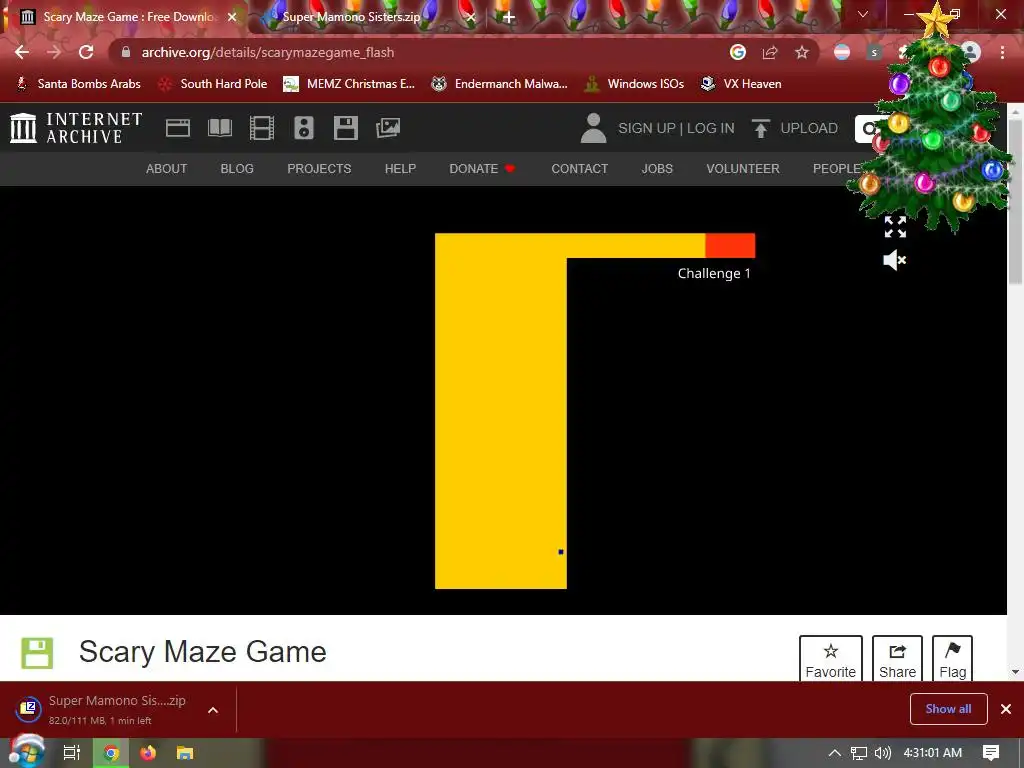The width and height of the screenshot is (1024, 768).
Task: Open download options chevron for zip
Action: point(213,710)
